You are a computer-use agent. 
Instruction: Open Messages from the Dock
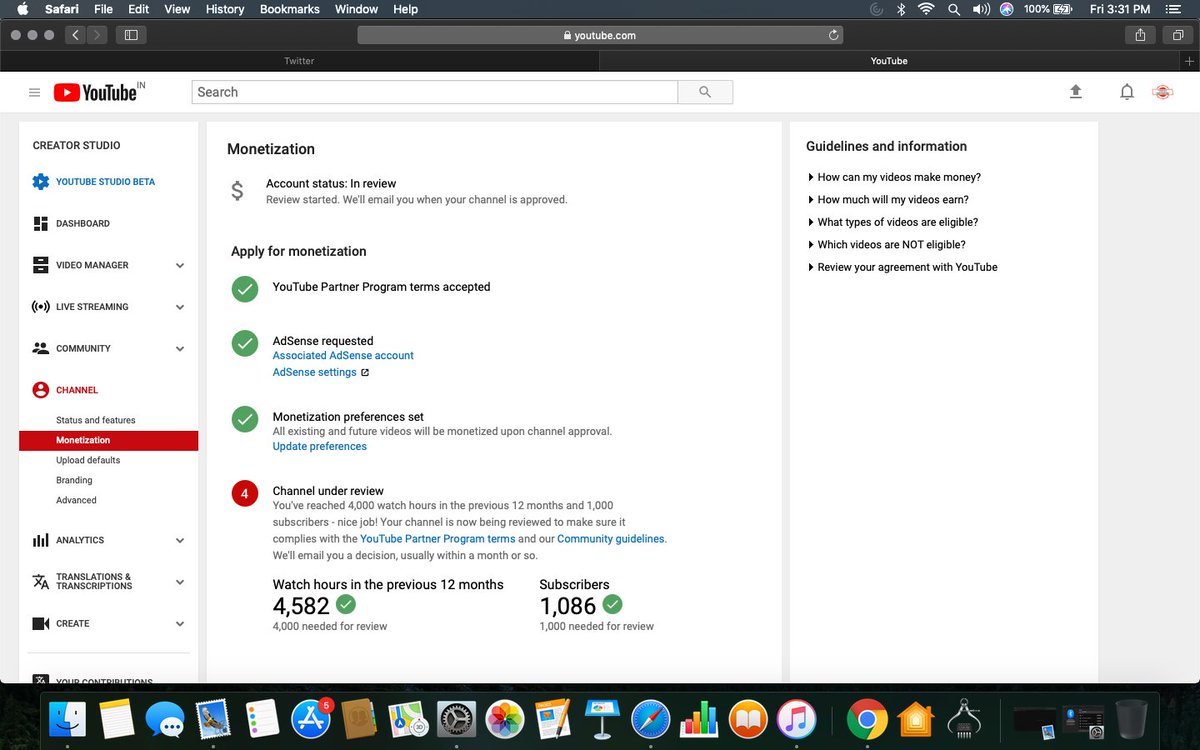[165, 718]
